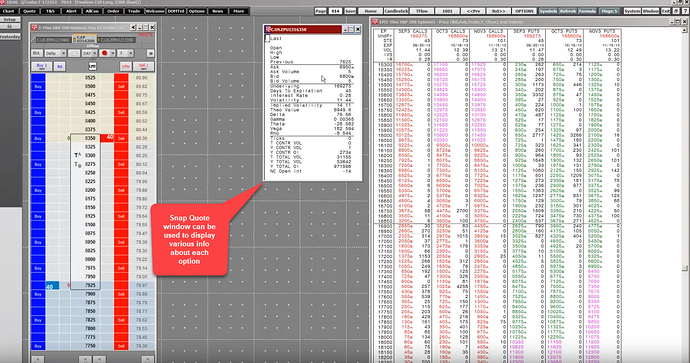Click the red record dot icon in DOM Trader

(105, 53)
